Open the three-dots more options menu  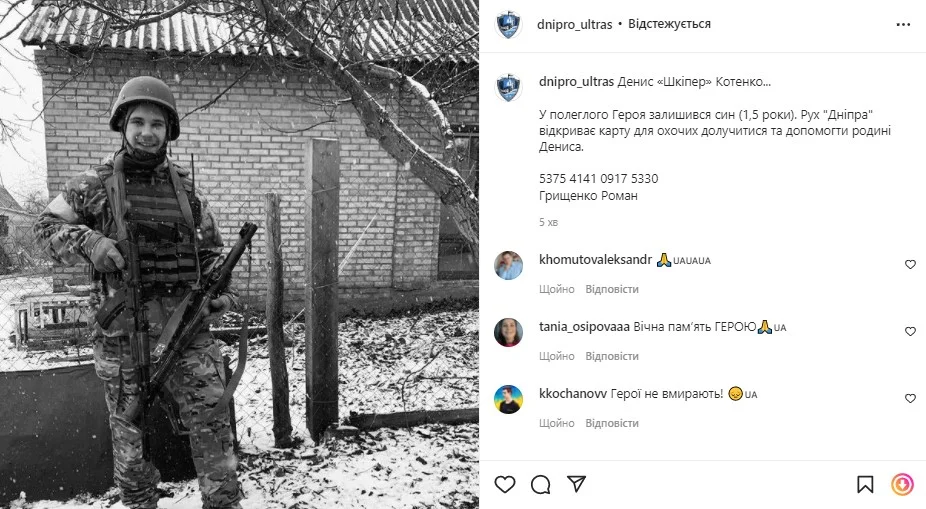click(x=903, y=25)
